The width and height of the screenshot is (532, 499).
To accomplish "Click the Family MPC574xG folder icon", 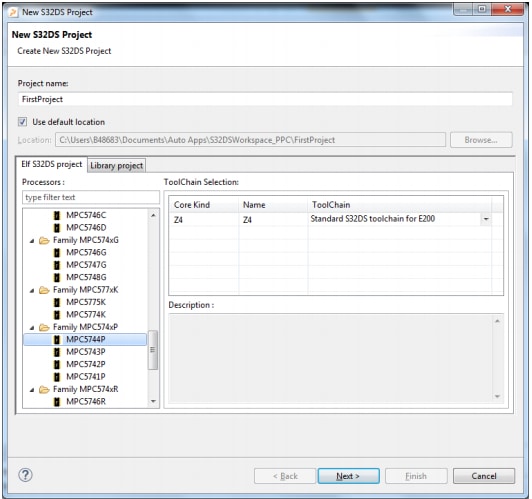I will [44, 240].
